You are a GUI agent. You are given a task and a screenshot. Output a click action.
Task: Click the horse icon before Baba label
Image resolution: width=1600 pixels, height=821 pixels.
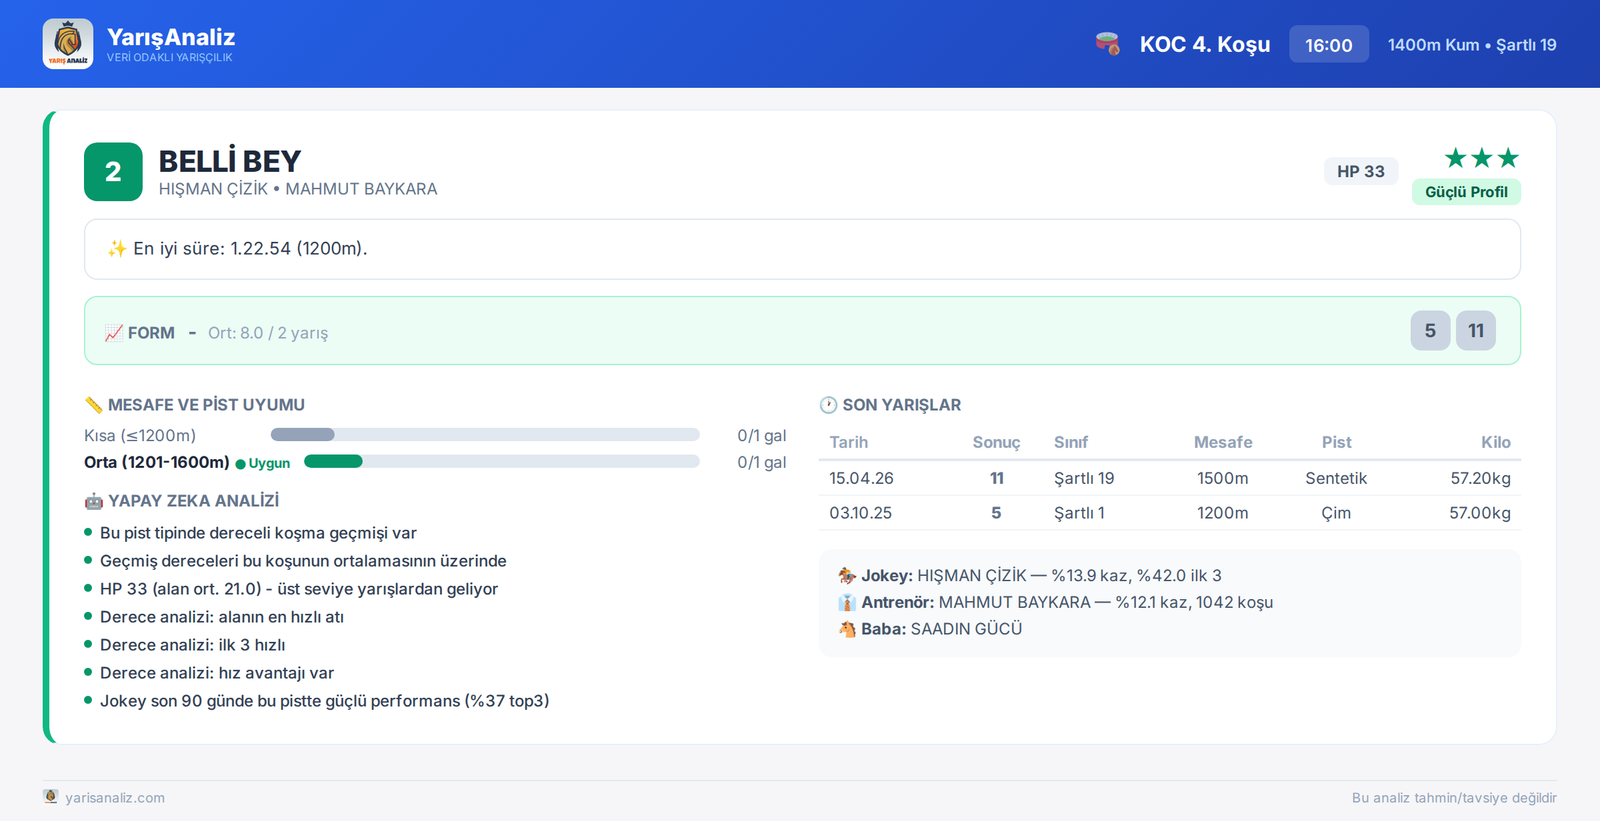tap(847, 629)
